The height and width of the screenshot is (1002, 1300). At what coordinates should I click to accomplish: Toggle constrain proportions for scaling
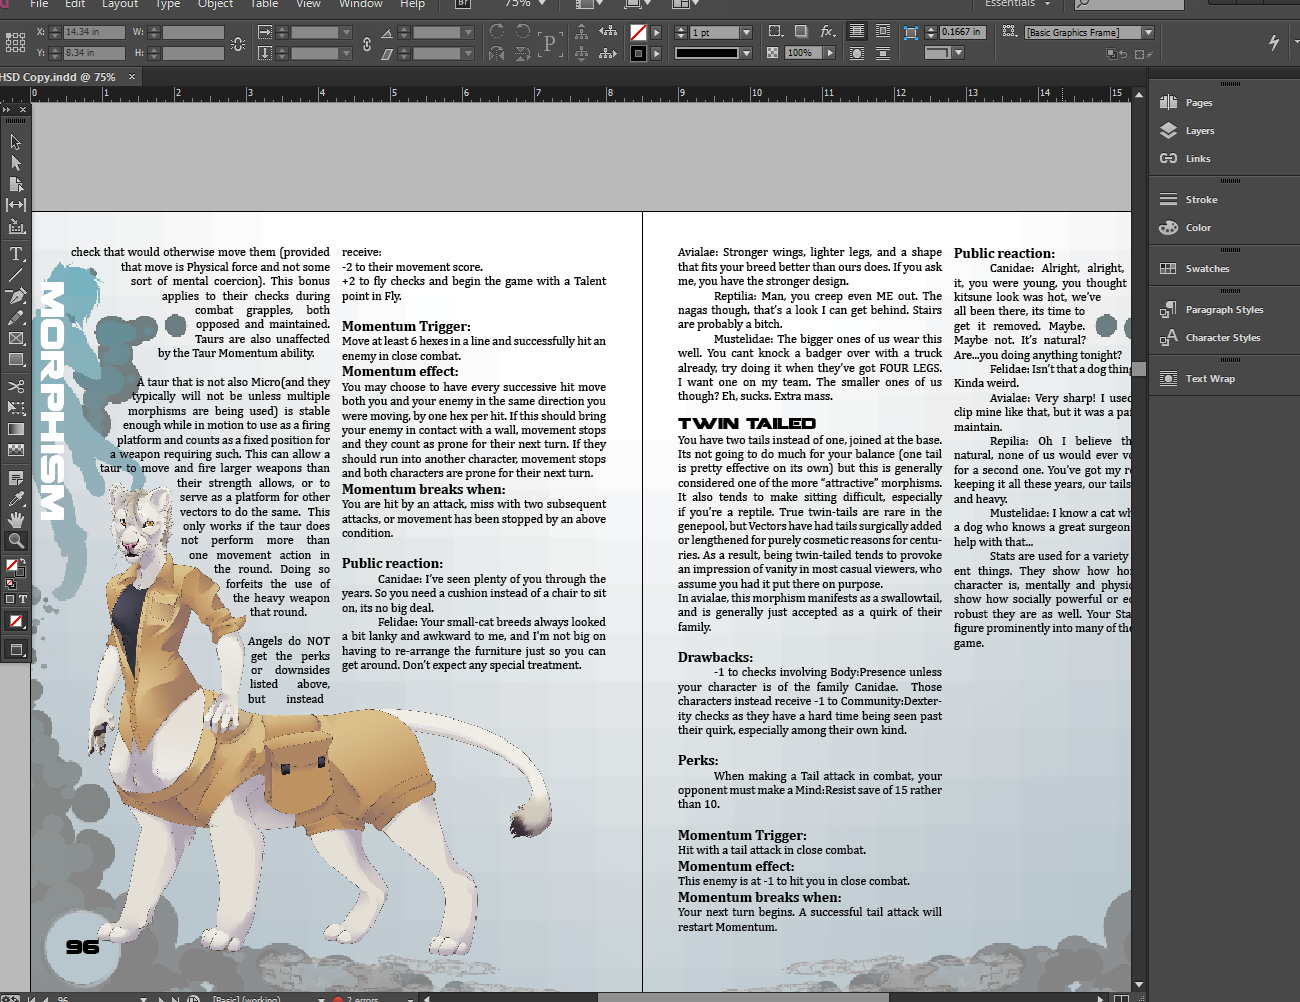click(367, 43)
